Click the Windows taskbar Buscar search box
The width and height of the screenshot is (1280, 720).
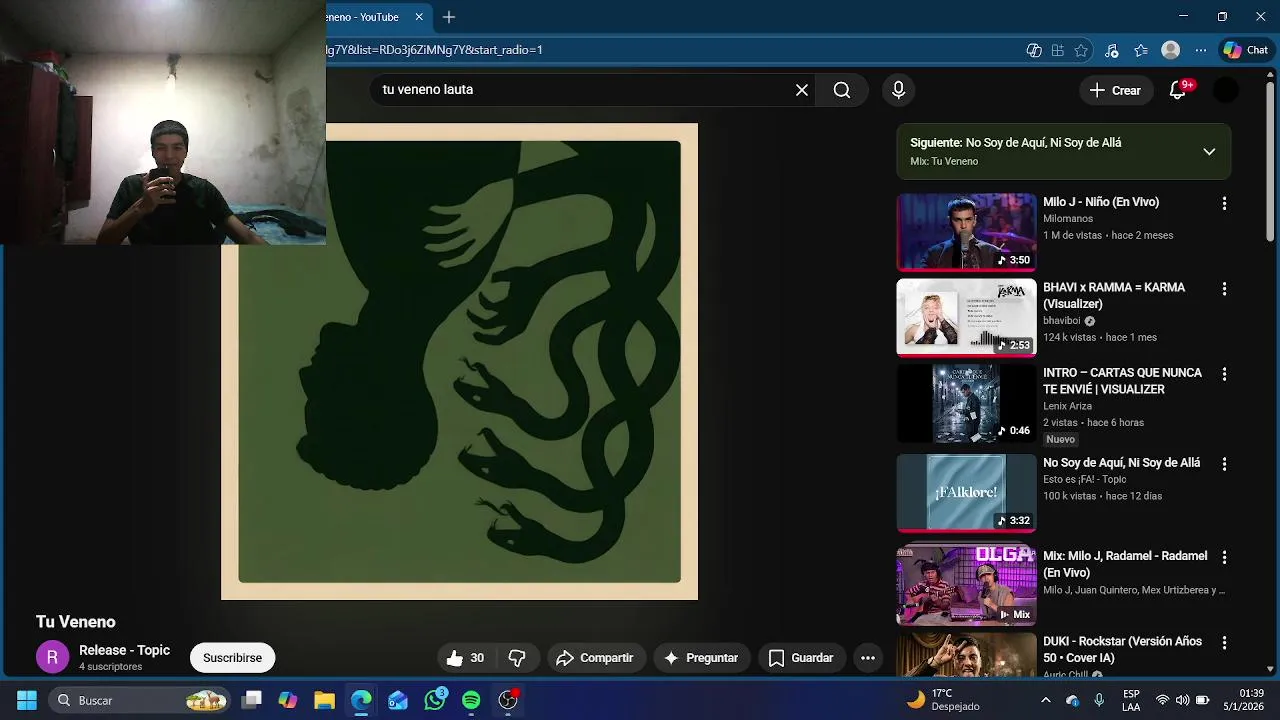click(138, 700)
